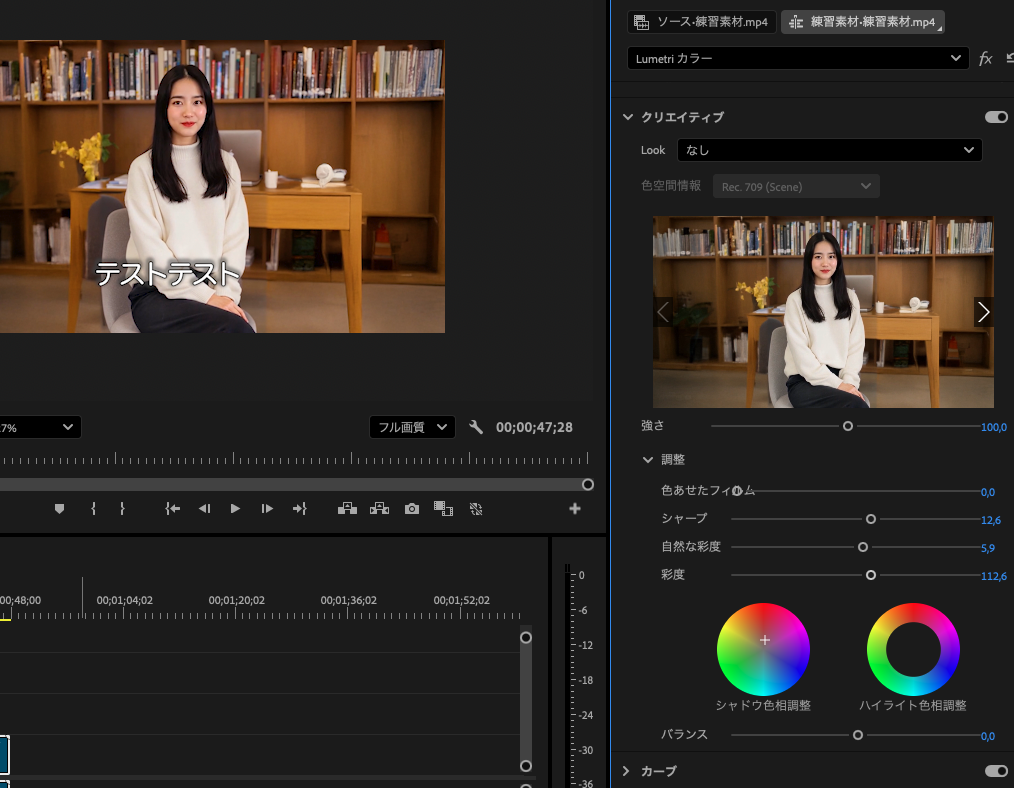This screenshot has height=788, width=1014.
Task: Click the Mark In bracket icon
Action: (x=93, y=509)
